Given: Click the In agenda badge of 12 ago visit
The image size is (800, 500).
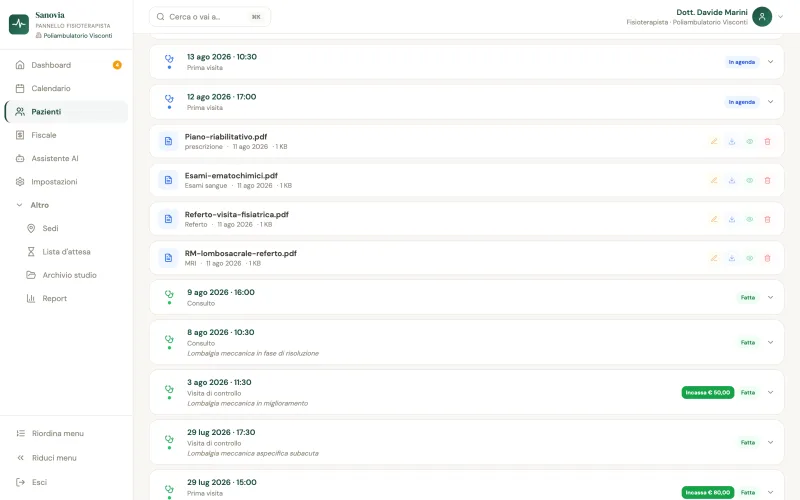Looking at the screenshot, I should (x=741, y=102).
